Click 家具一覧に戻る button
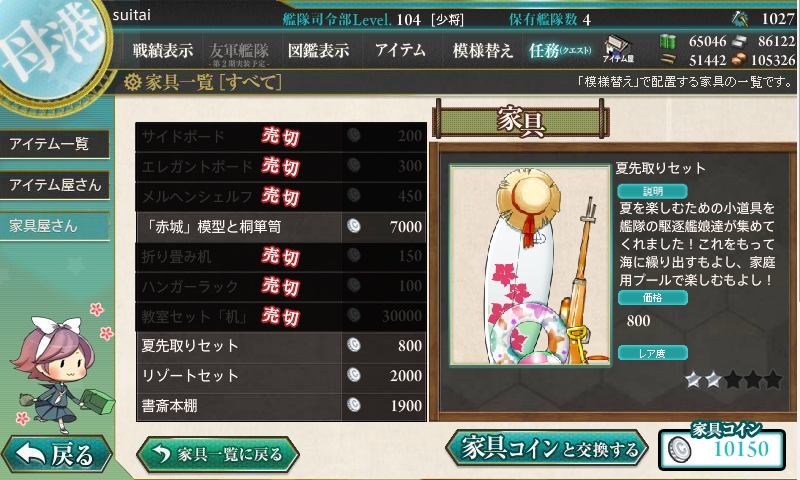800x480 pixels. tap(218, 453)
